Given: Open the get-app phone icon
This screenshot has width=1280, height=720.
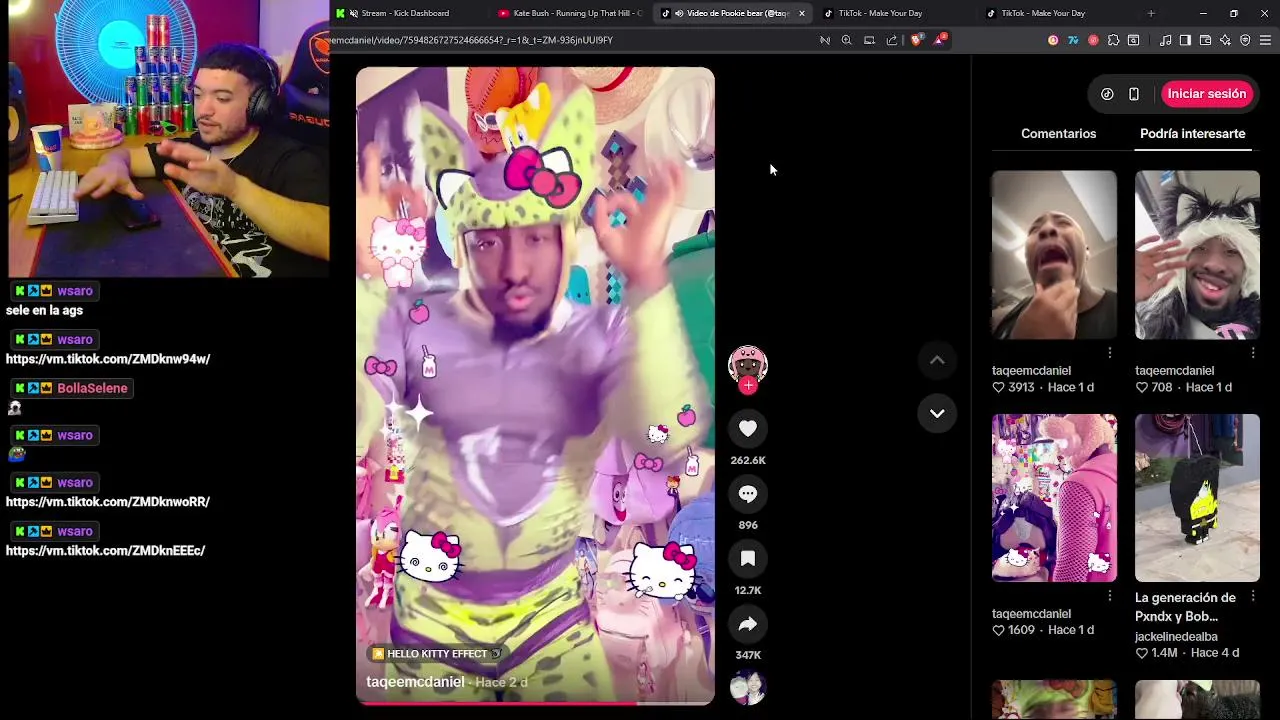Looking at the screenshot, I should pyautogui.click(x=1133, y=94).
